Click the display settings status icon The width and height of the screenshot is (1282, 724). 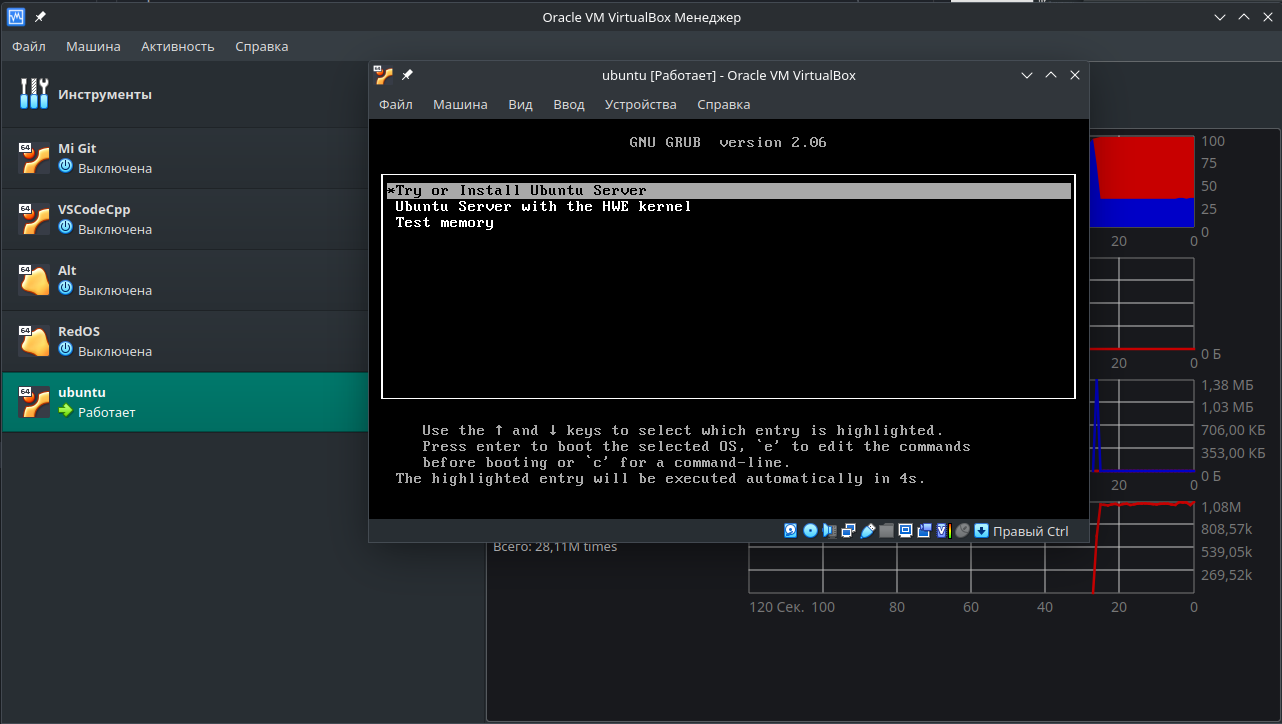point(905,530)
